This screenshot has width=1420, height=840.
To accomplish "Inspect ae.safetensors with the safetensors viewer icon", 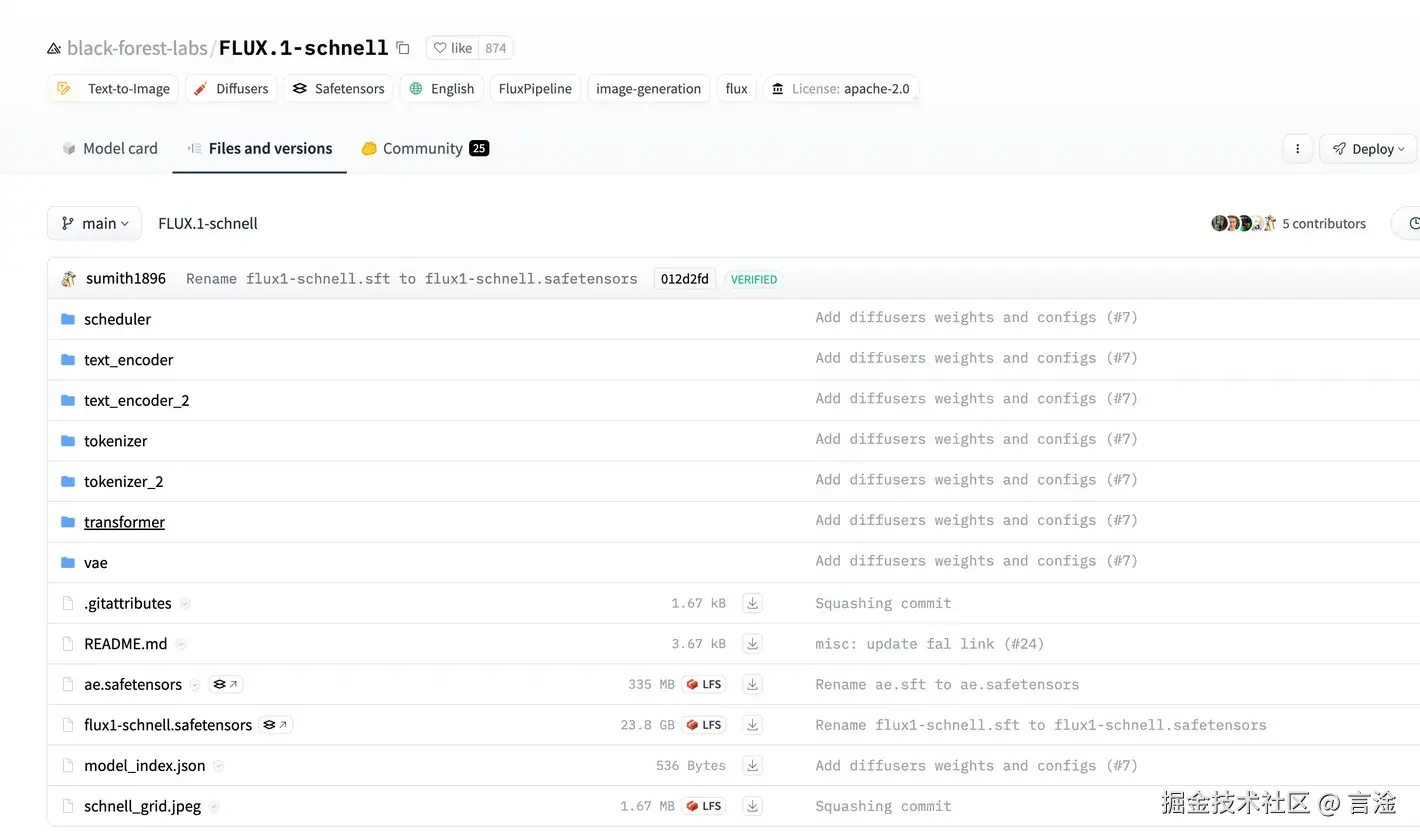I will coord(226,685).
